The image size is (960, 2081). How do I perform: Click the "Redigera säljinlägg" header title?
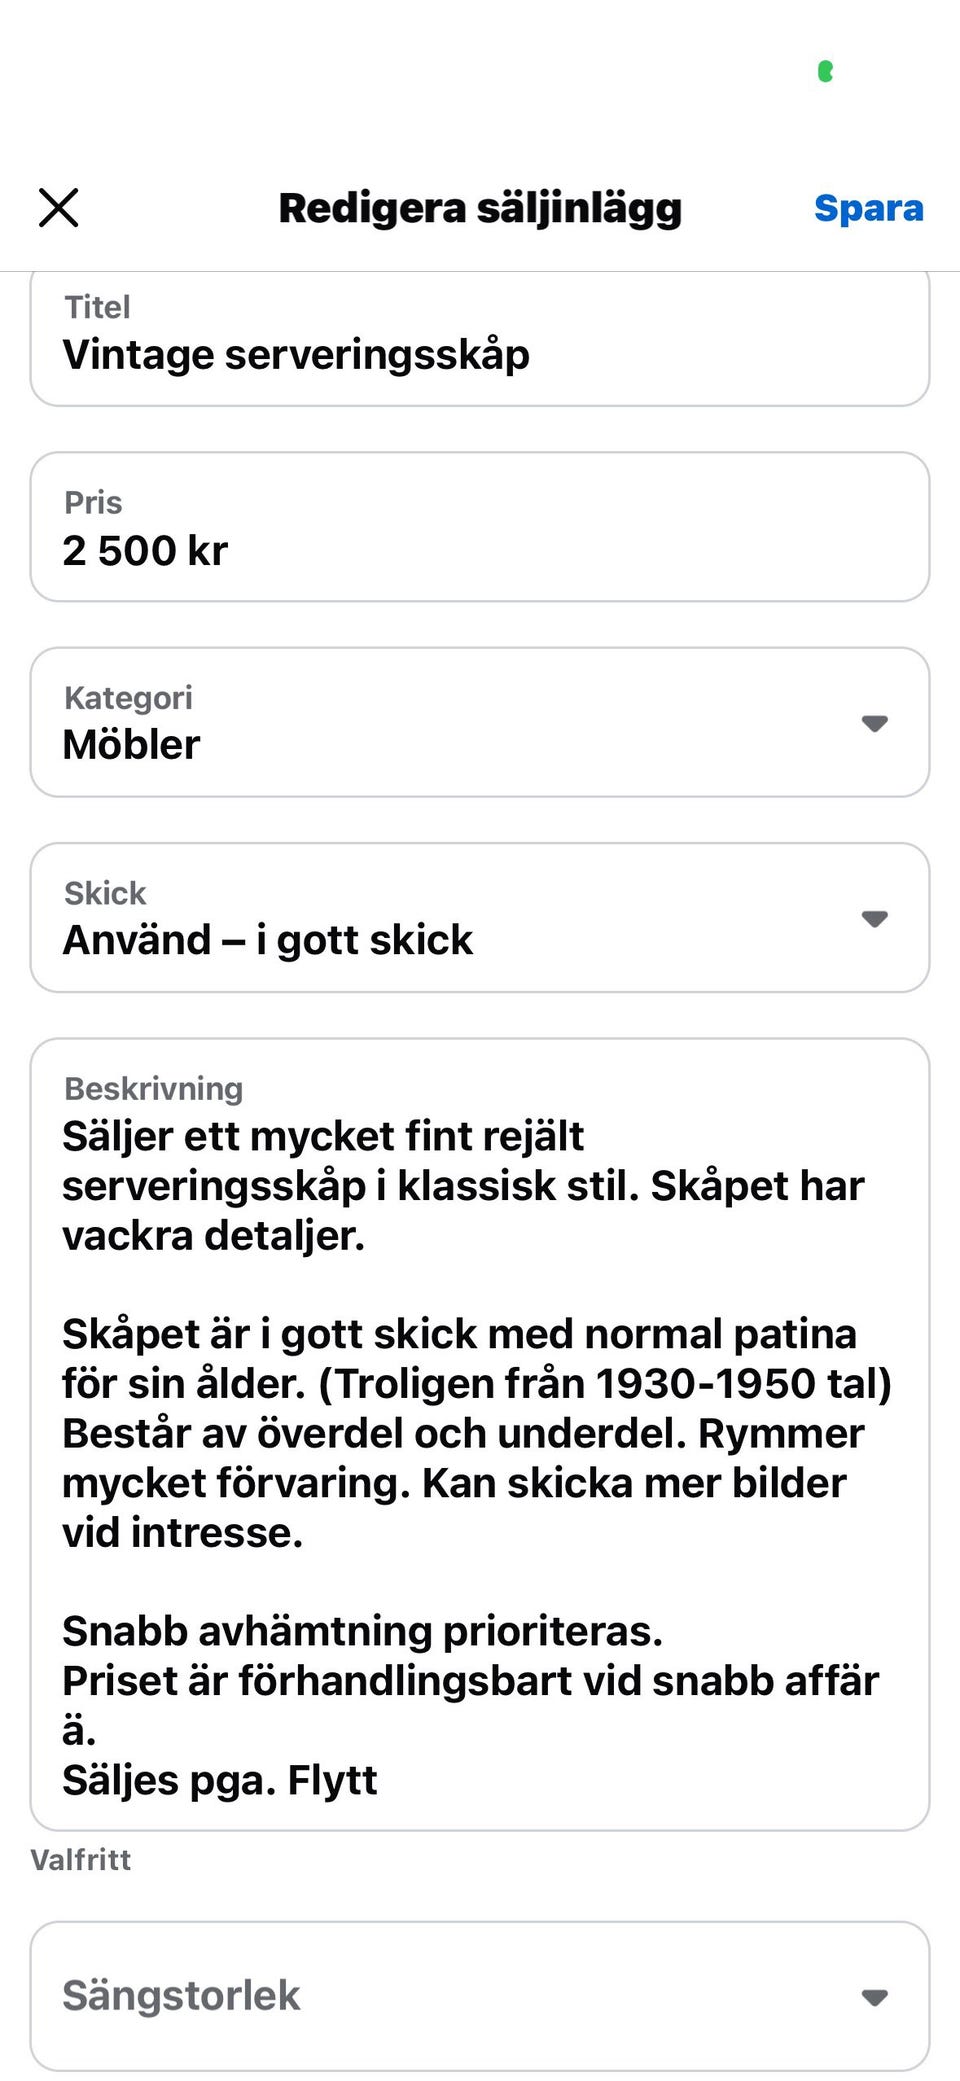point(480,208)
